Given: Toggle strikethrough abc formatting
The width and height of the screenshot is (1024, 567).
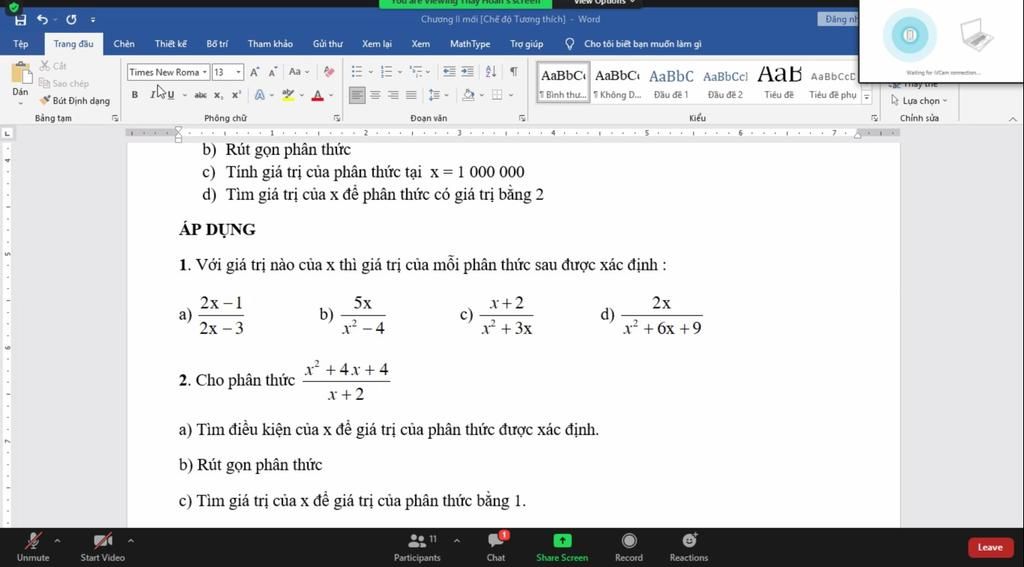Looking at the screenshot, I should tap(200, 95).
